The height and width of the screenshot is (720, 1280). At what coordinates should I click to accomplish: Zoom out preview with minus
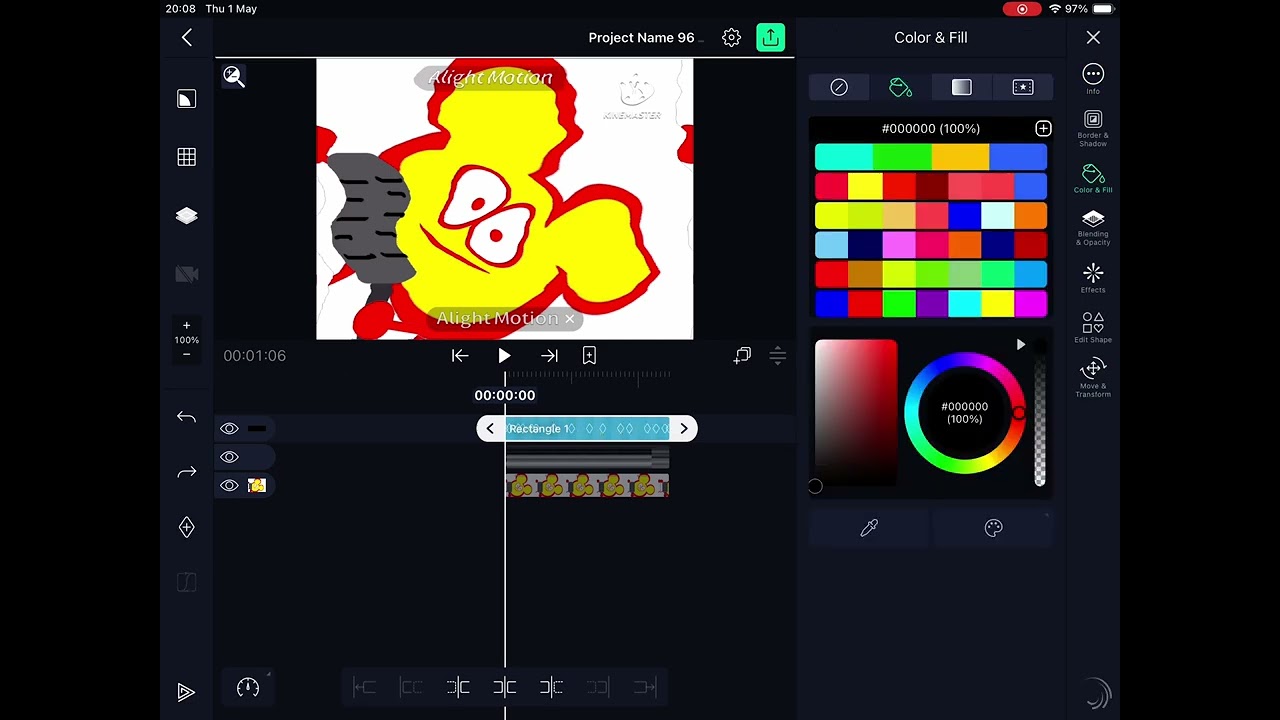pyautogui.click(x=186, y=354)
